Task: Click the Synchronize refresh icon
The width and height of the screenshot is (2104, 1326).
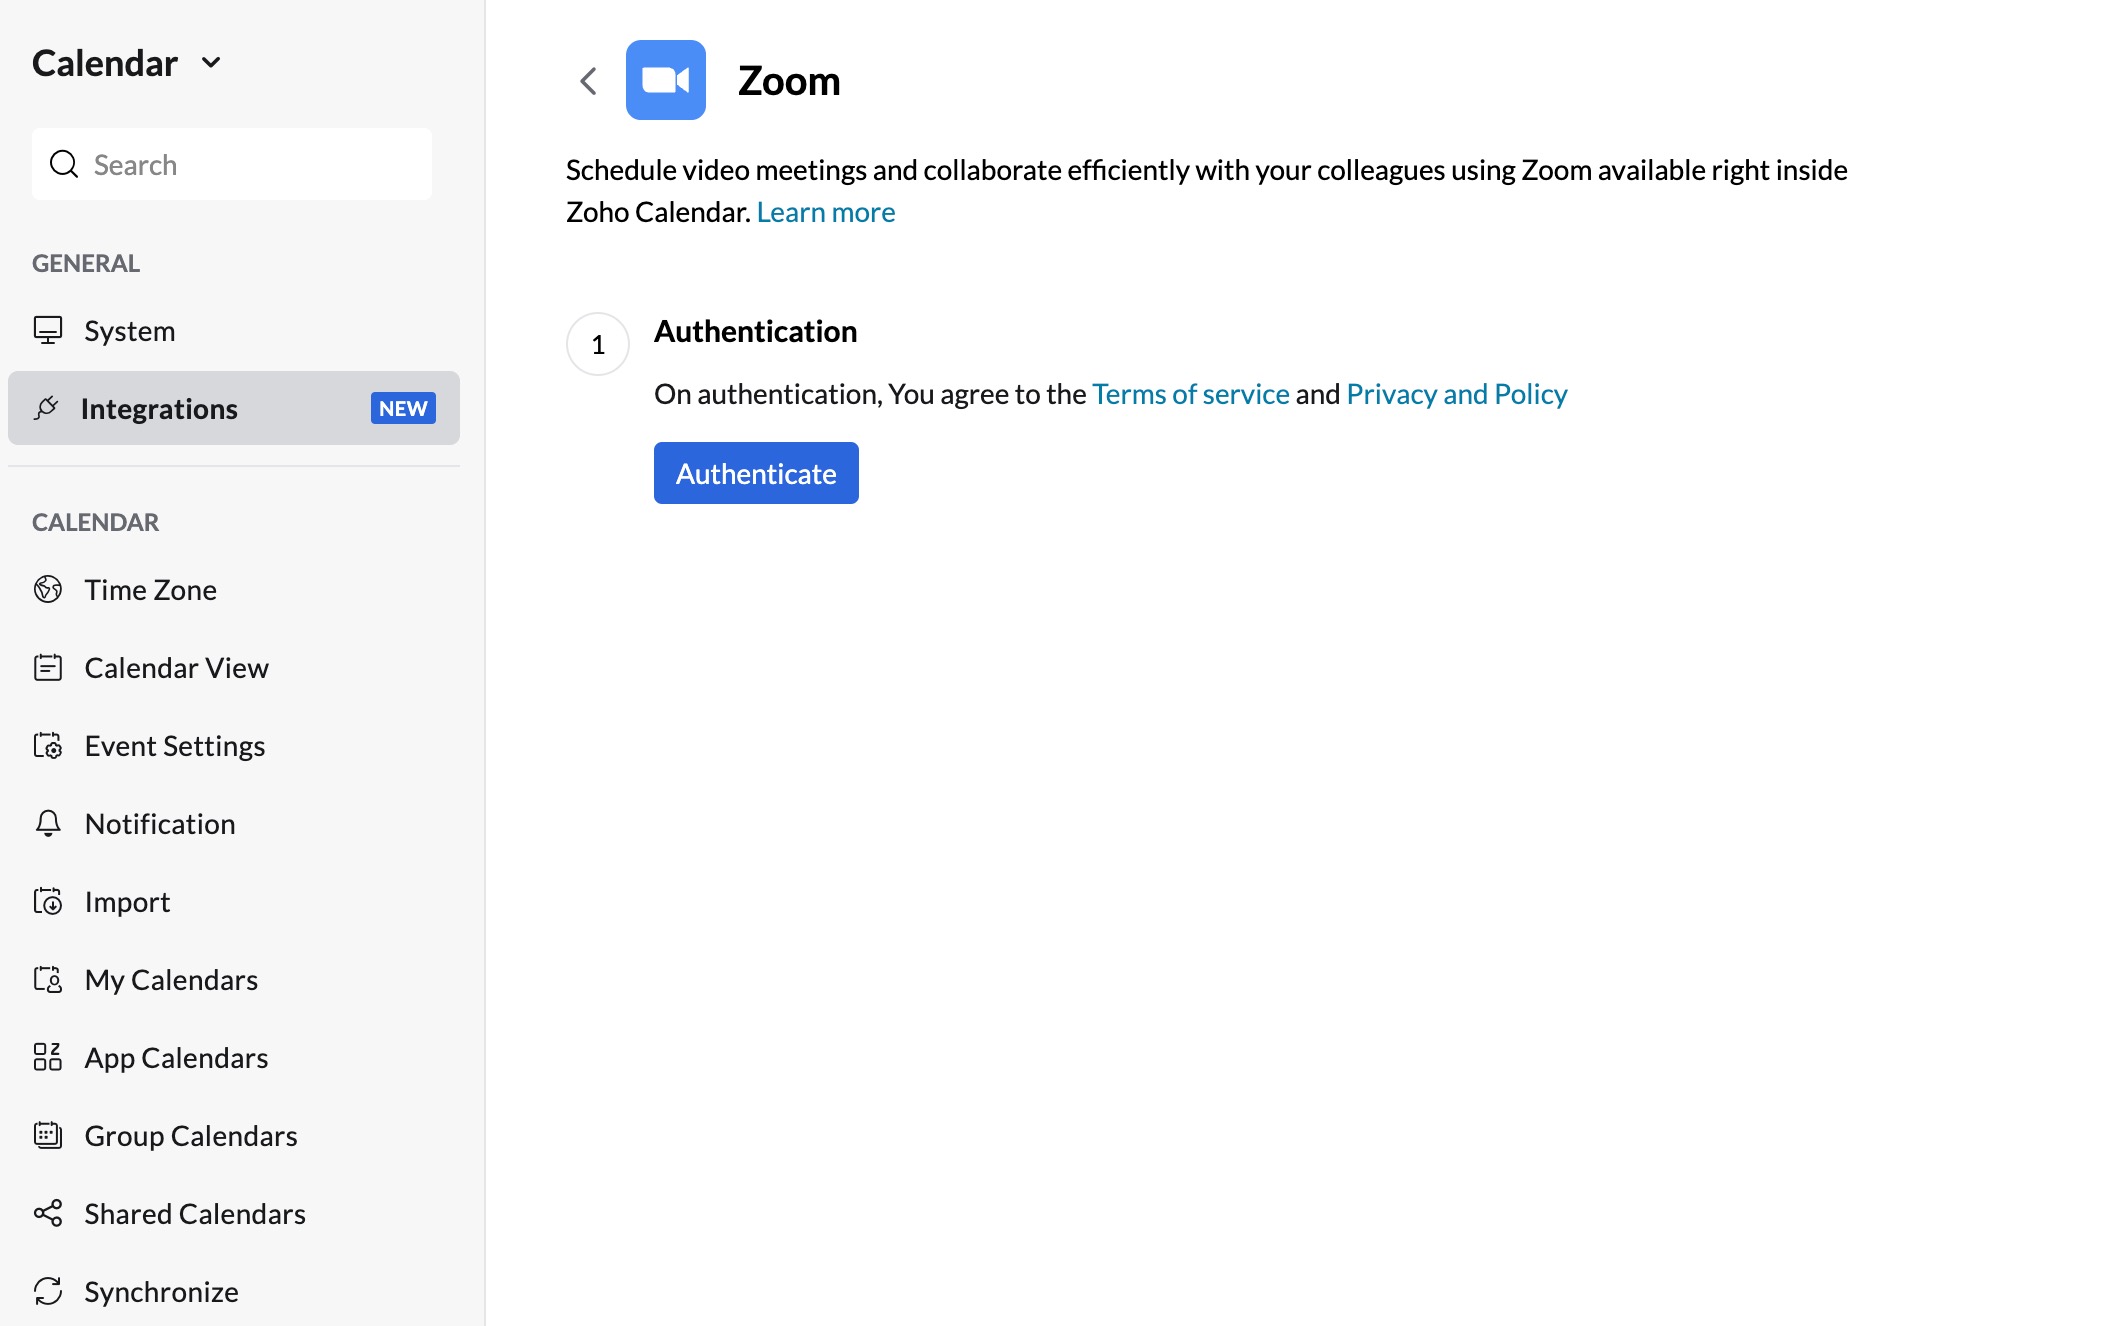Action: pos(48,1291)
